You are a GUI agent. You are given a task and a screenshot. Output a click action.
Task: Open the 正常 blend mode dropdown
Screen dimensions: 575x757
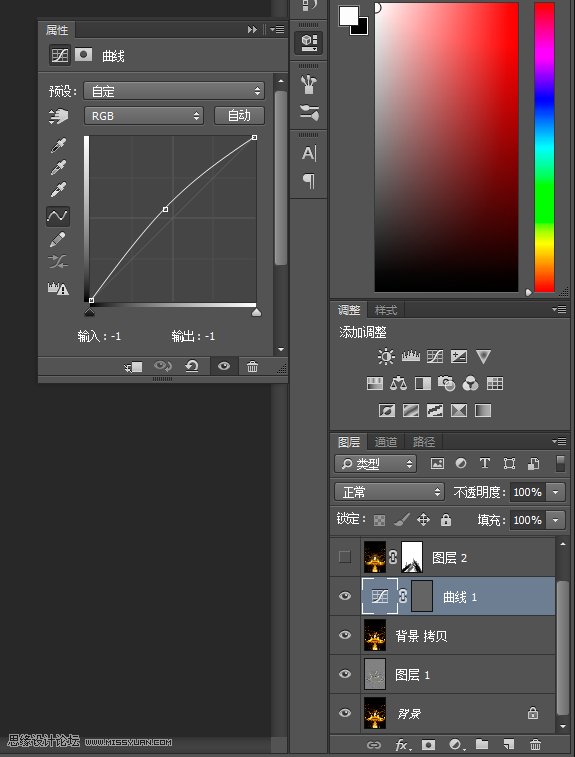(389, 492)
